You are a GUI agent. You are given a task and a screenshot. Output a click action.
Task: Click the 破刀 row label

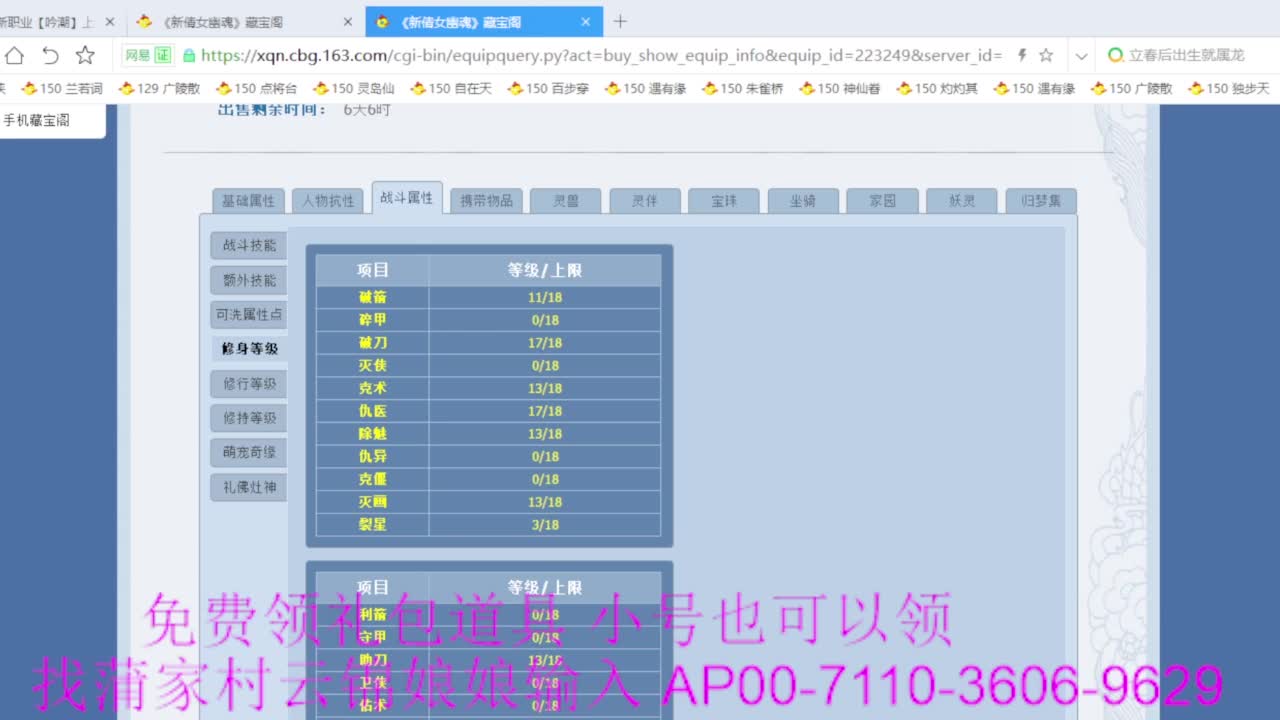[x=373, y=343]
